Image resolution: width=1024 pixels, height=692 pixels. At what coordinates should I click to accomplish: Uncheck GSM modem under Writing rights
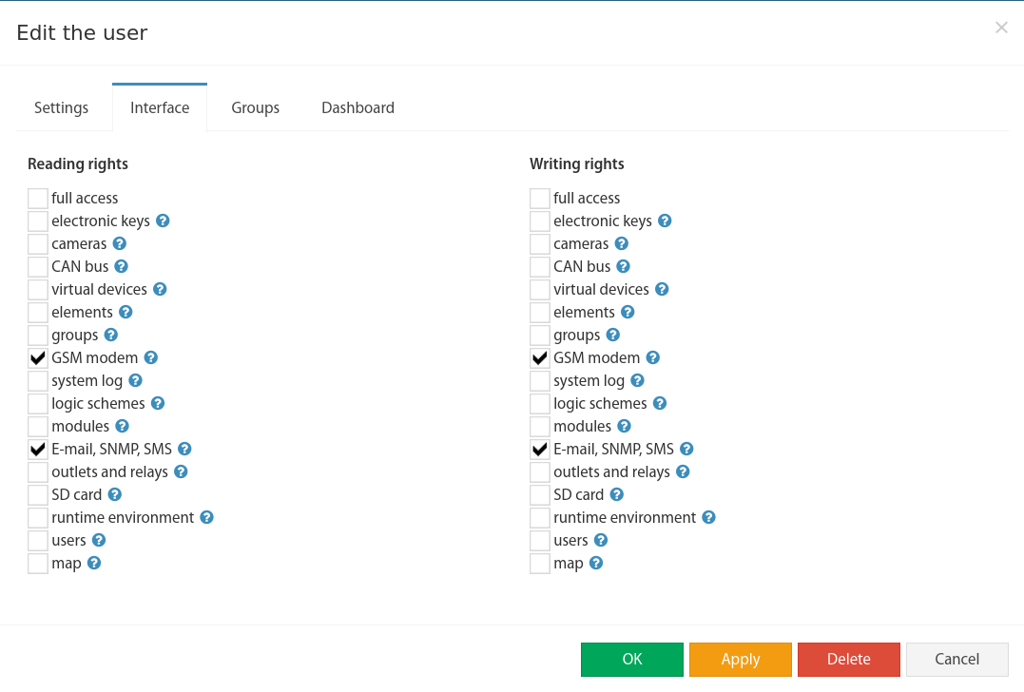coord(540,358)
